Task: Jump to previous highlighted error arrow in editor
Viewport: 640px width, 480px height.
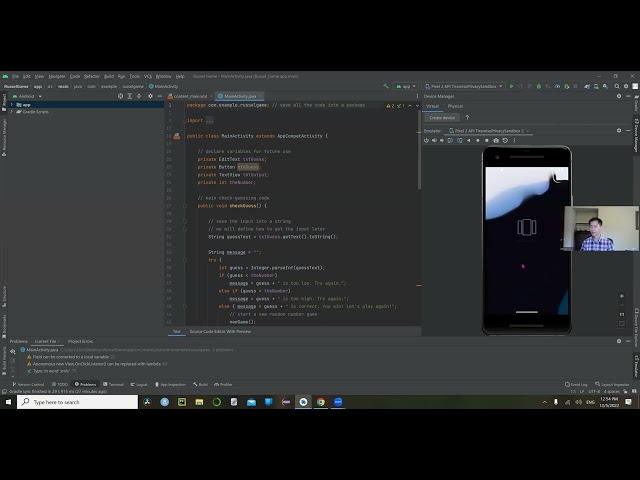Action: 410,106
